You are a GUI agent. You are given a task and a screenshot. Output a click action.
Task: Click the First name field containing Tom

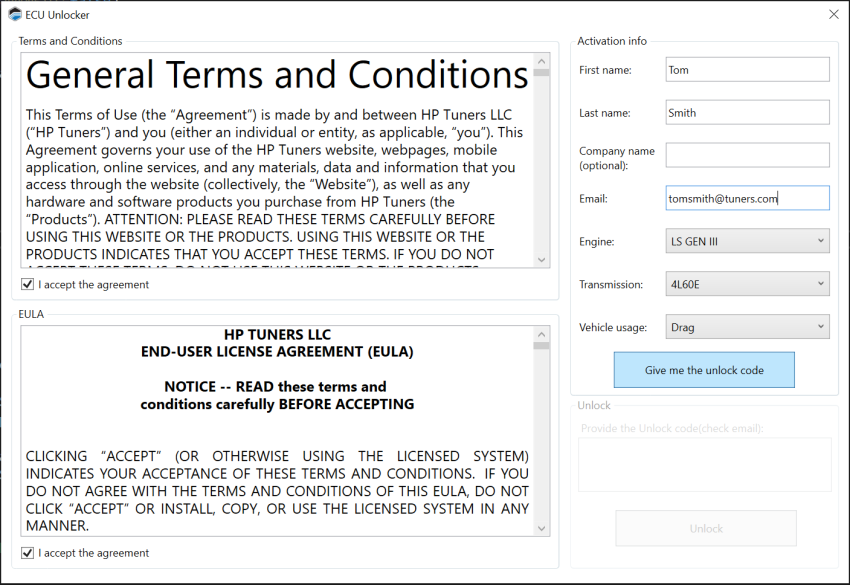click(747, 69)
